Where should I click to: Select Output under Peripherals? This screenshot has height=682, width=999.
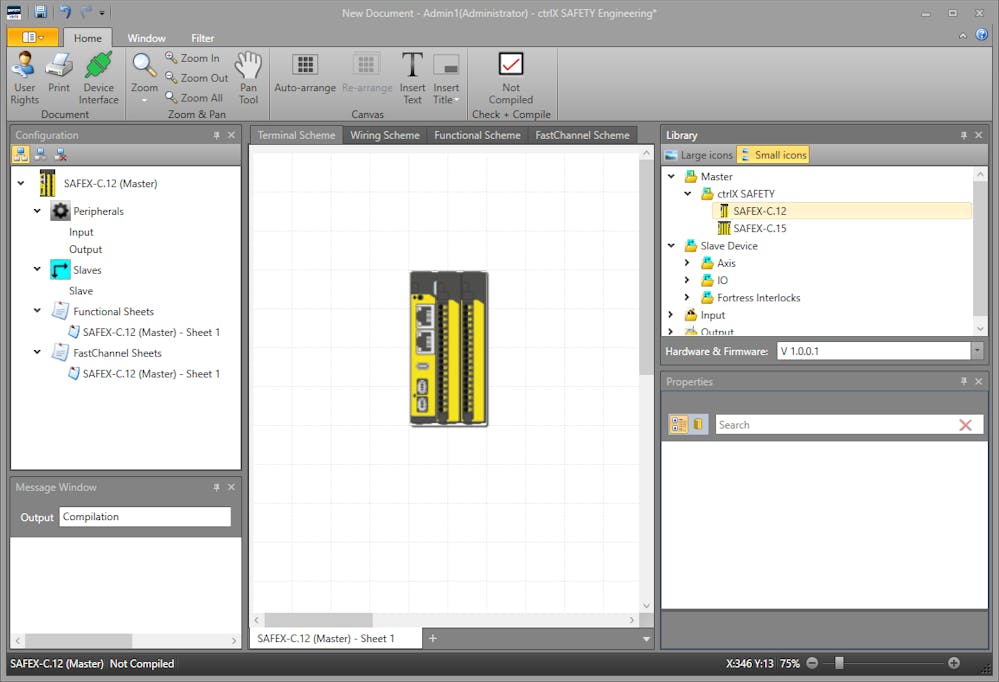pyautogui.click(x=85, y=249)
